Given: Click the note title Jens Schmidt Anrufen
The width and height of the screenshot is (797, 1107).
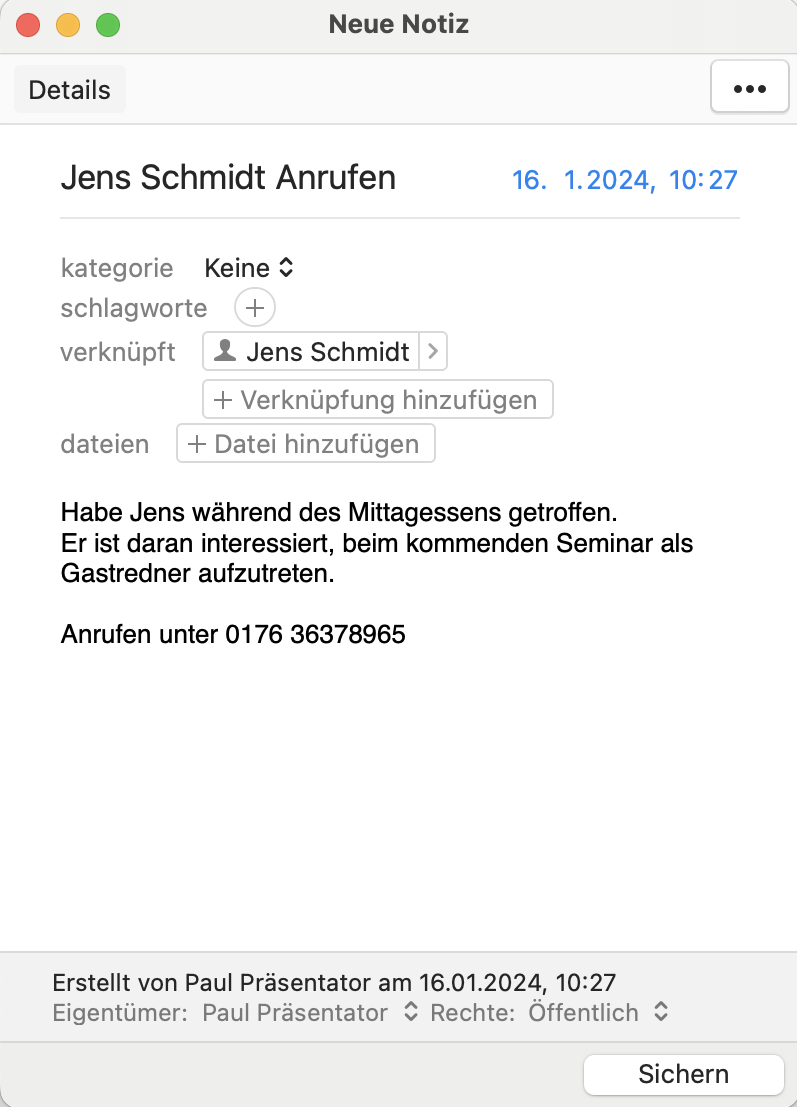Looking at the screenshot, I should click(x=228, y=178).
